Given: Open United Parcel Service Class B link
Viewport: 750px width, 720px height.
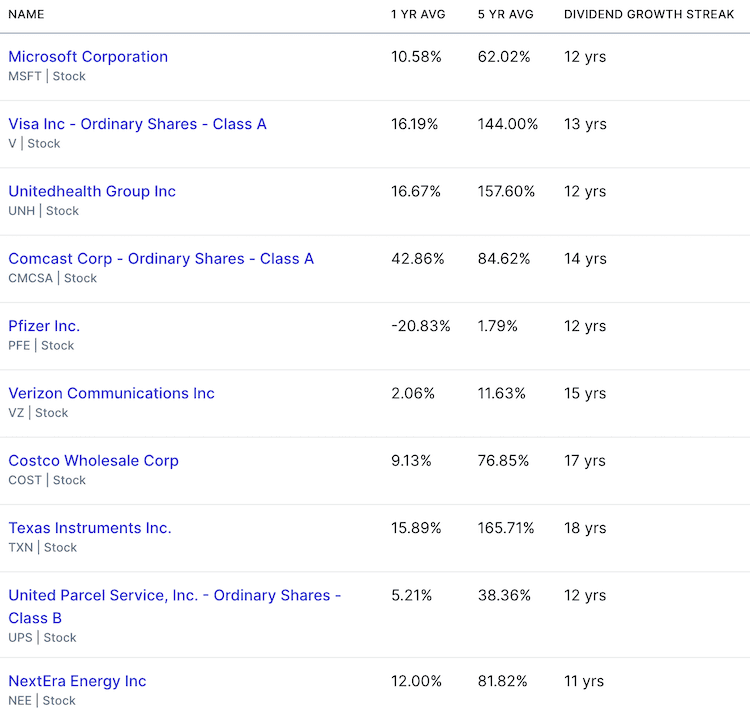Looking at the screenshot, I should pyautogui.click(x=175, y=606).
